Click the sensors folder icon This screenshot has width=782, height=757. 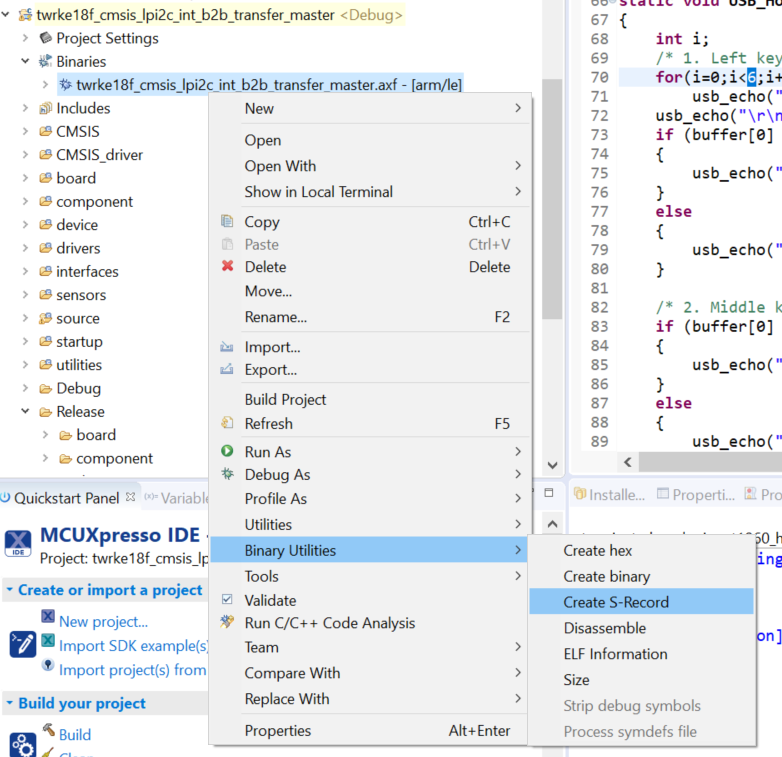(x=45, y=295)
